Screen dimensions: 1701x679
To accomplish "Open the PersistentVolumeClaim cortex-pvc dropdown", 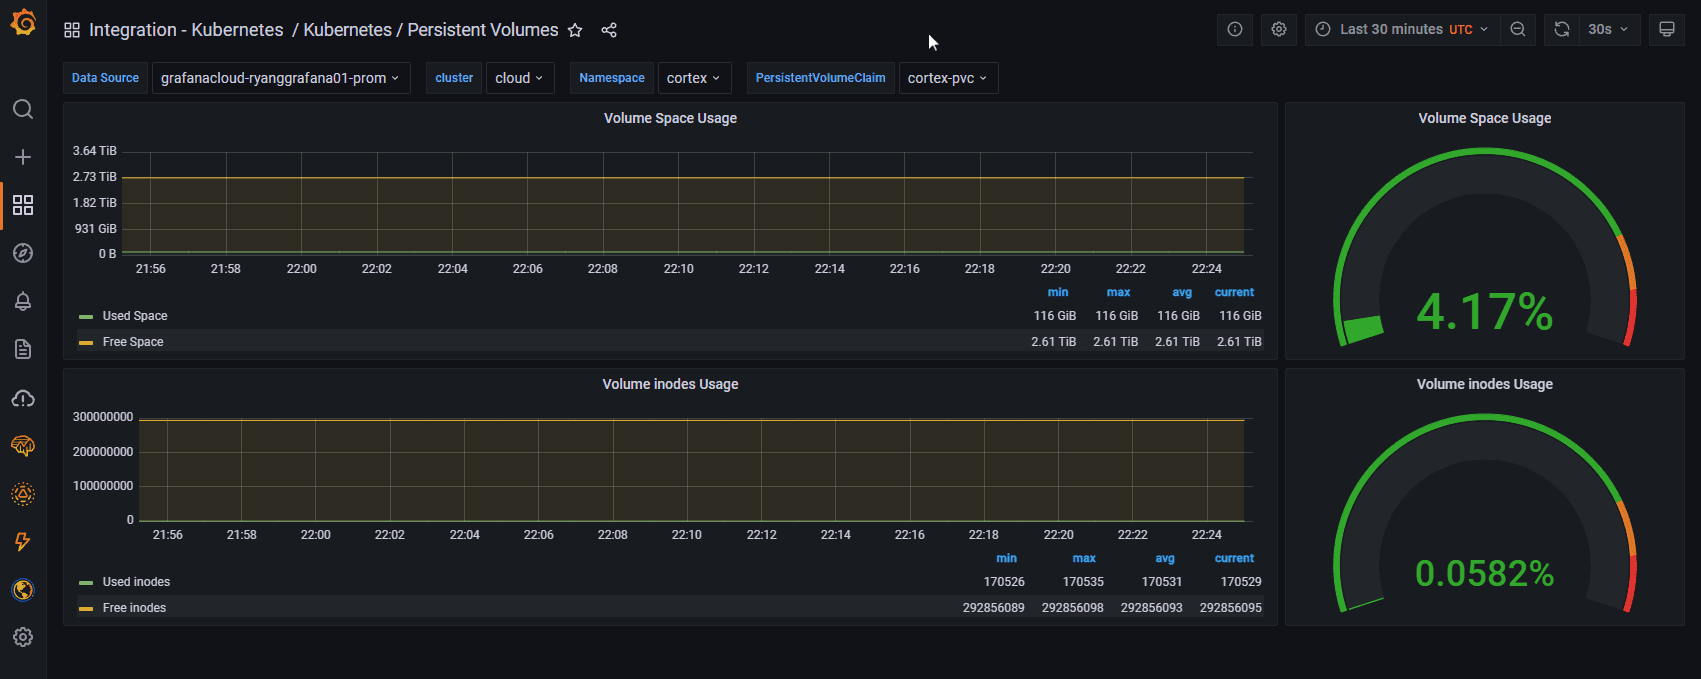I will (947, 78).
